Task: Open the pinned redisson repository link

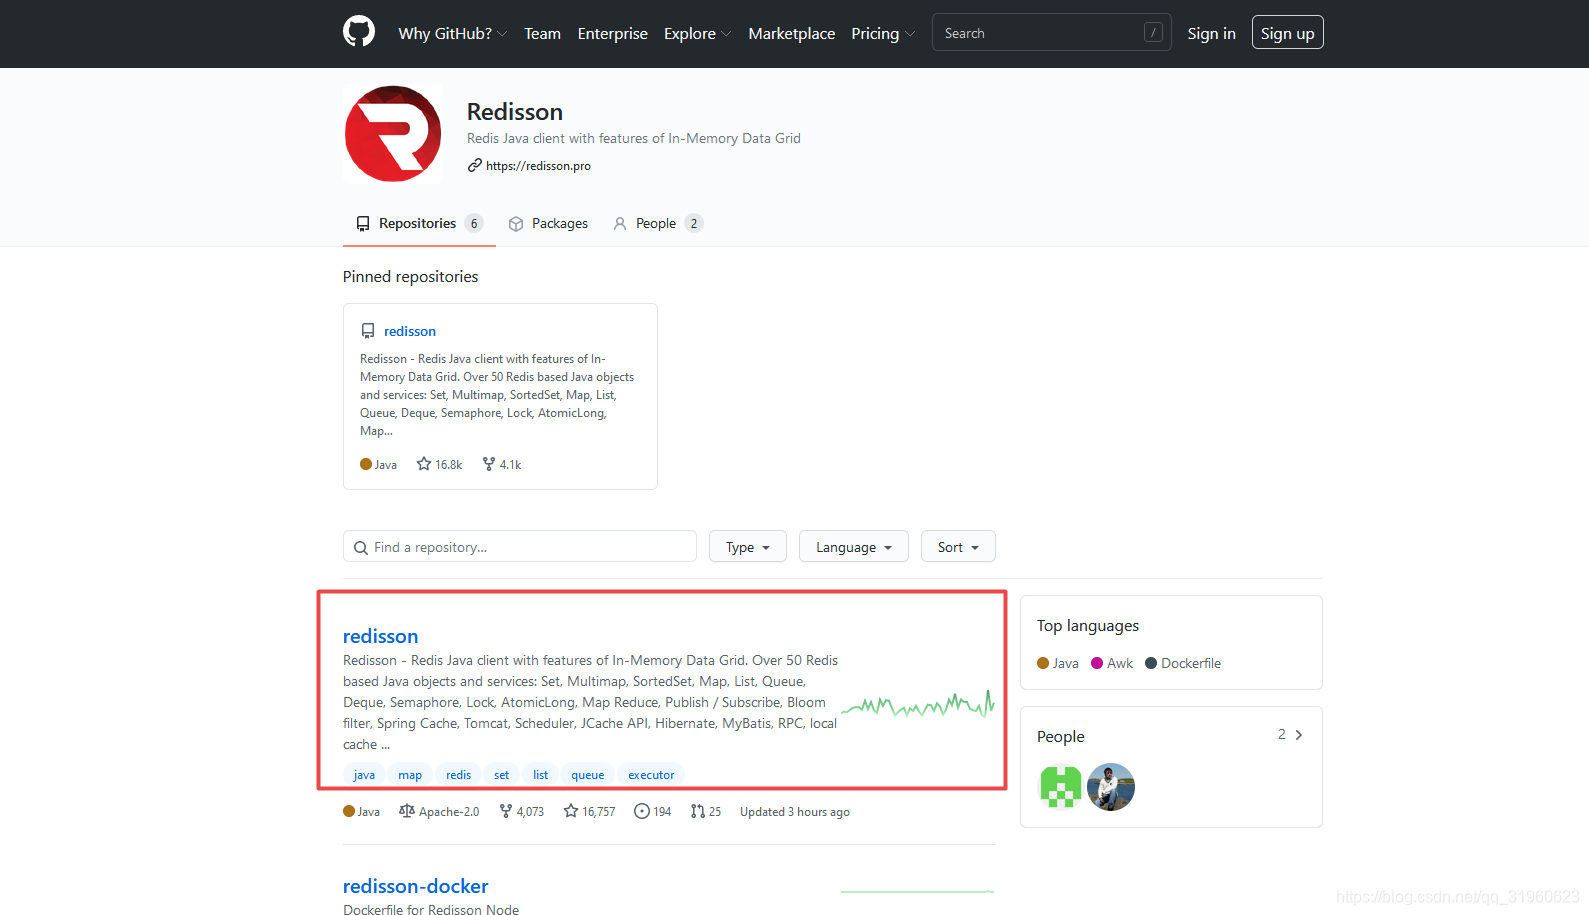Action: (410, 331)
